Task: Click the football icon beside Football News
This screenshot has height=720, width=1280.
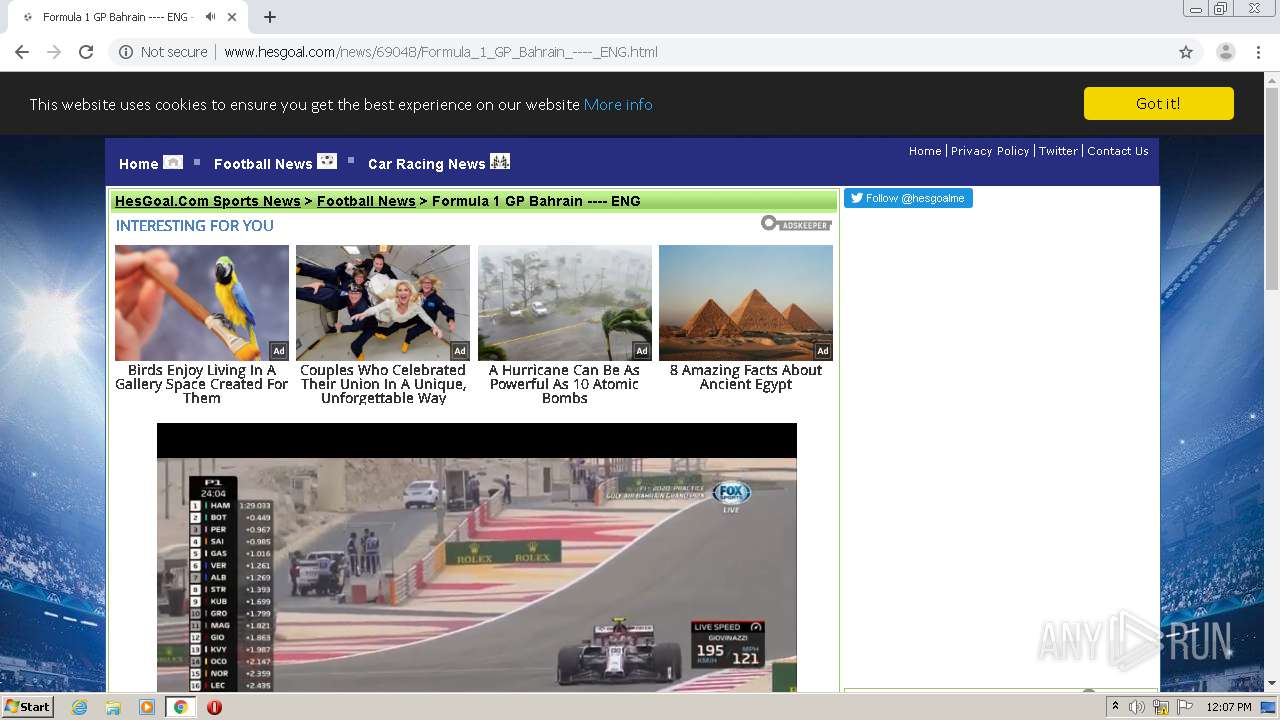Action: pyautogui.click(x=327, y=161)
